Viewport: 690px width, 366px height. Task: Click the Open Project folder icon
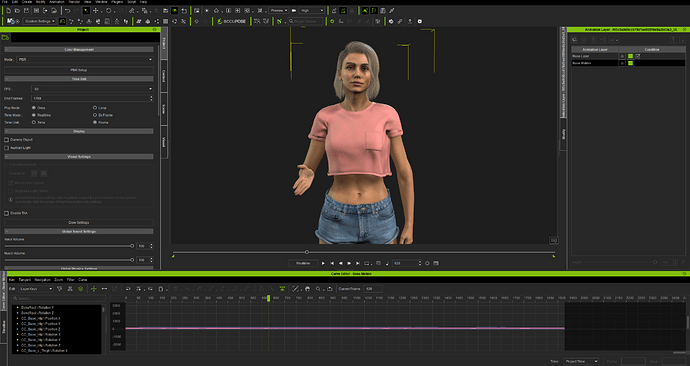tap(17, 11)
